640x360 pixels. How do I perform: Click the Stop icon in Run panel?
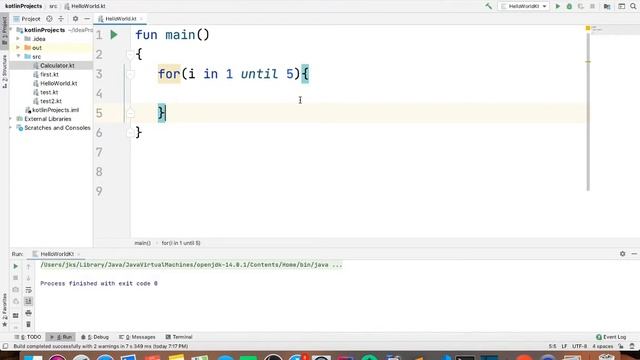(16, 278)
